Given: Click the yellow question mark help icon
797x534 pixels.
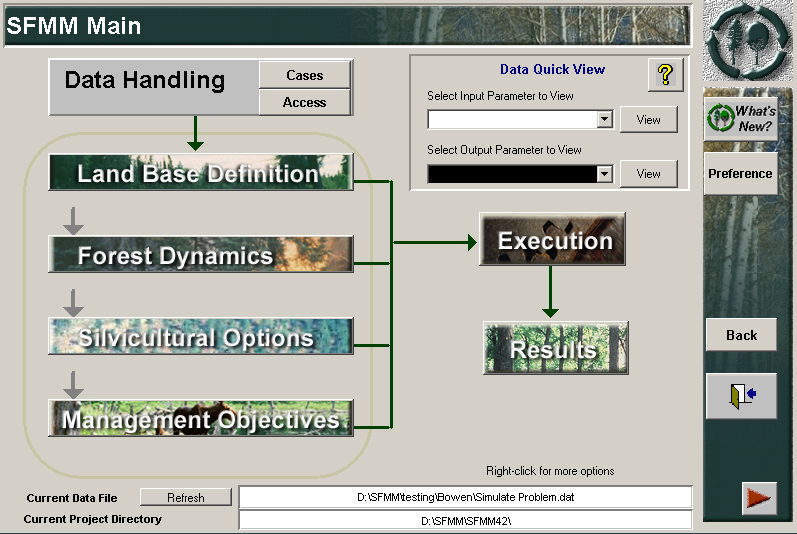Looking at the screenshot, I should 665,75.
